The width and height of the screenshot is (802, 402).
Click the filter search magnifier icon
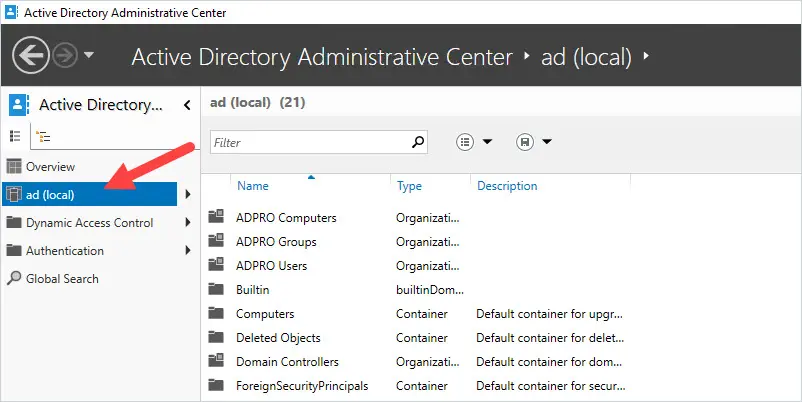(418, 142)
